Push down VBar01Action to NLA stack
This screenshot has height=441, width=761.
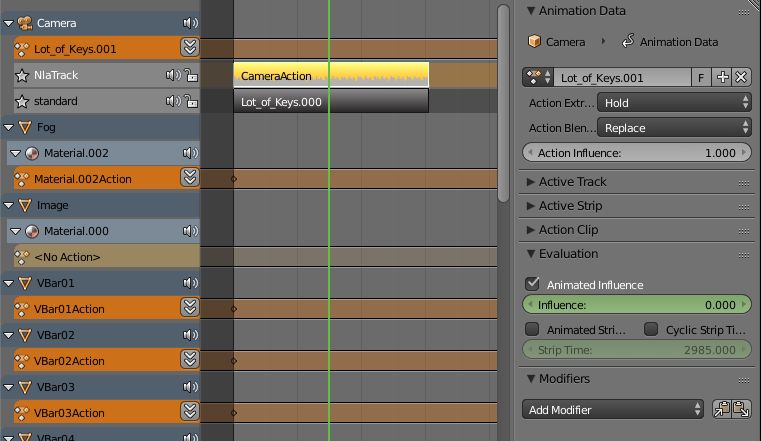(x=190, y=308)
